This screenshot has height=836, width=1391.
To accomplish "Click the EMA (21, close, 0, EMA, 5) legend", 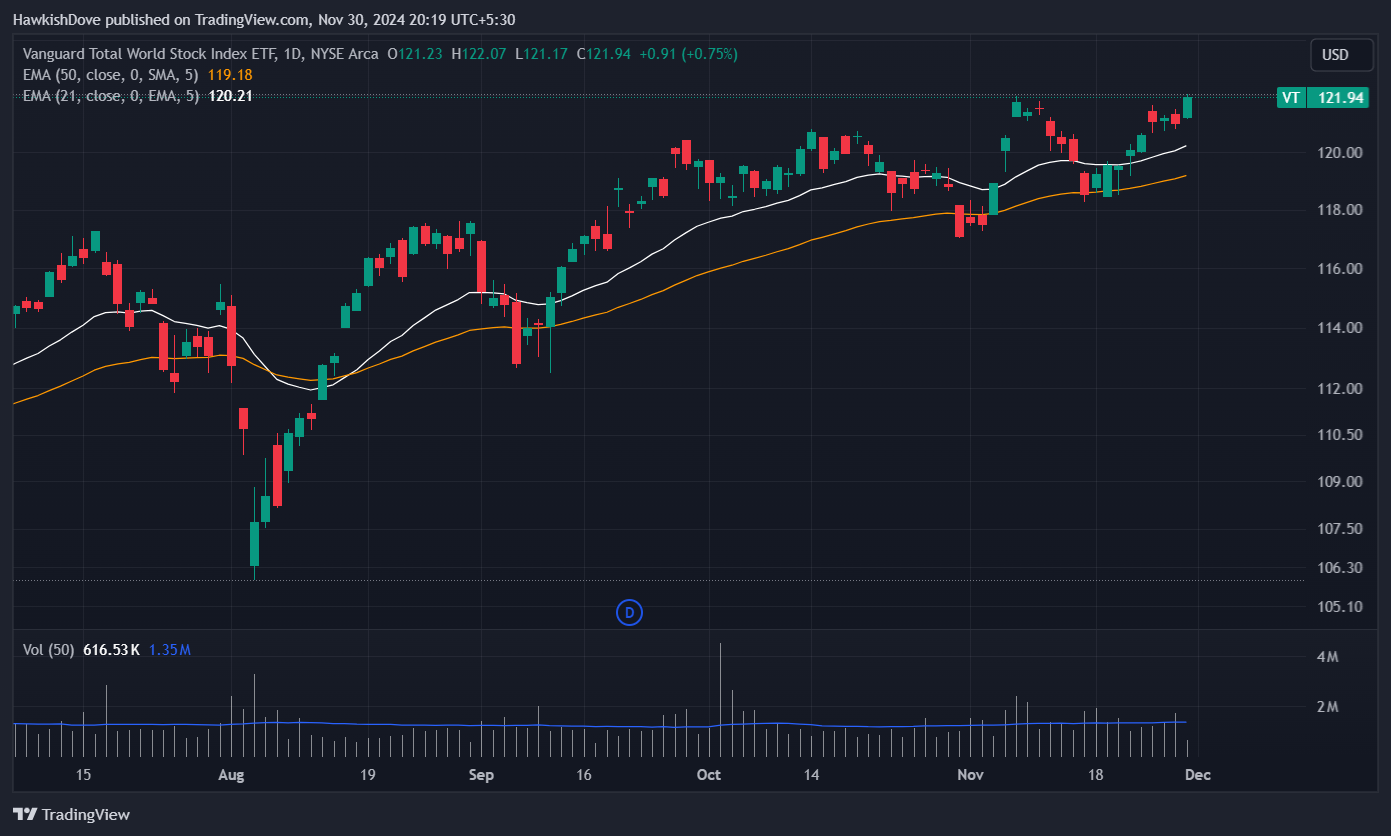I will pyautogui.click(x=110, y=96).
